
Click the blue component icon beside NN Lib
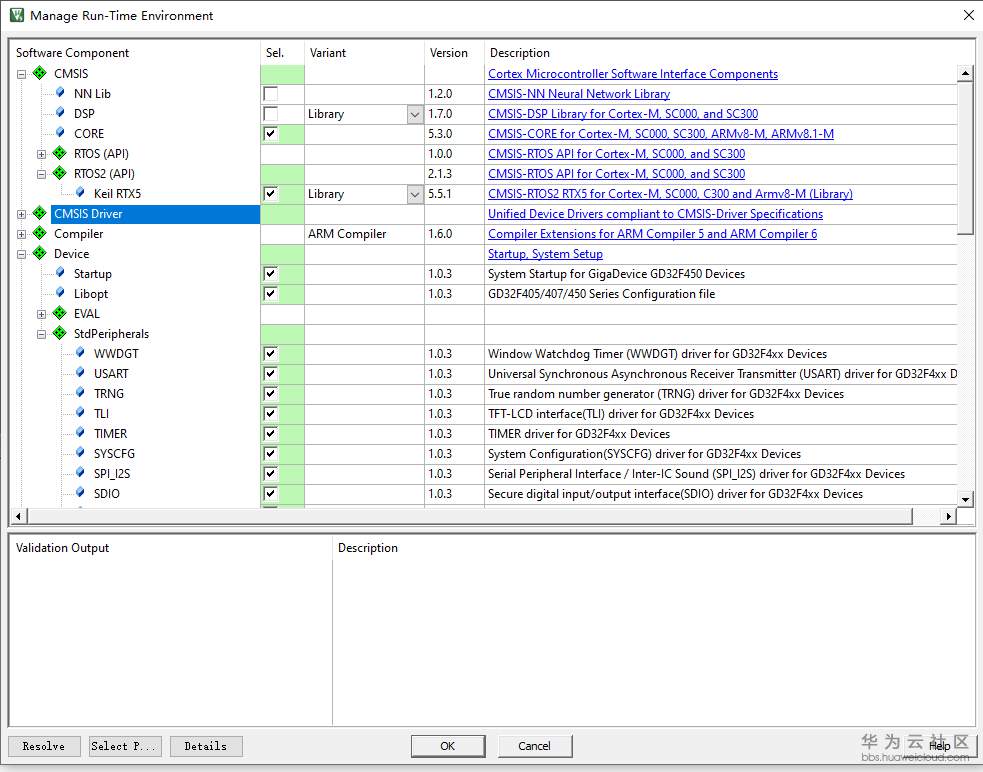tap(60, 93)
